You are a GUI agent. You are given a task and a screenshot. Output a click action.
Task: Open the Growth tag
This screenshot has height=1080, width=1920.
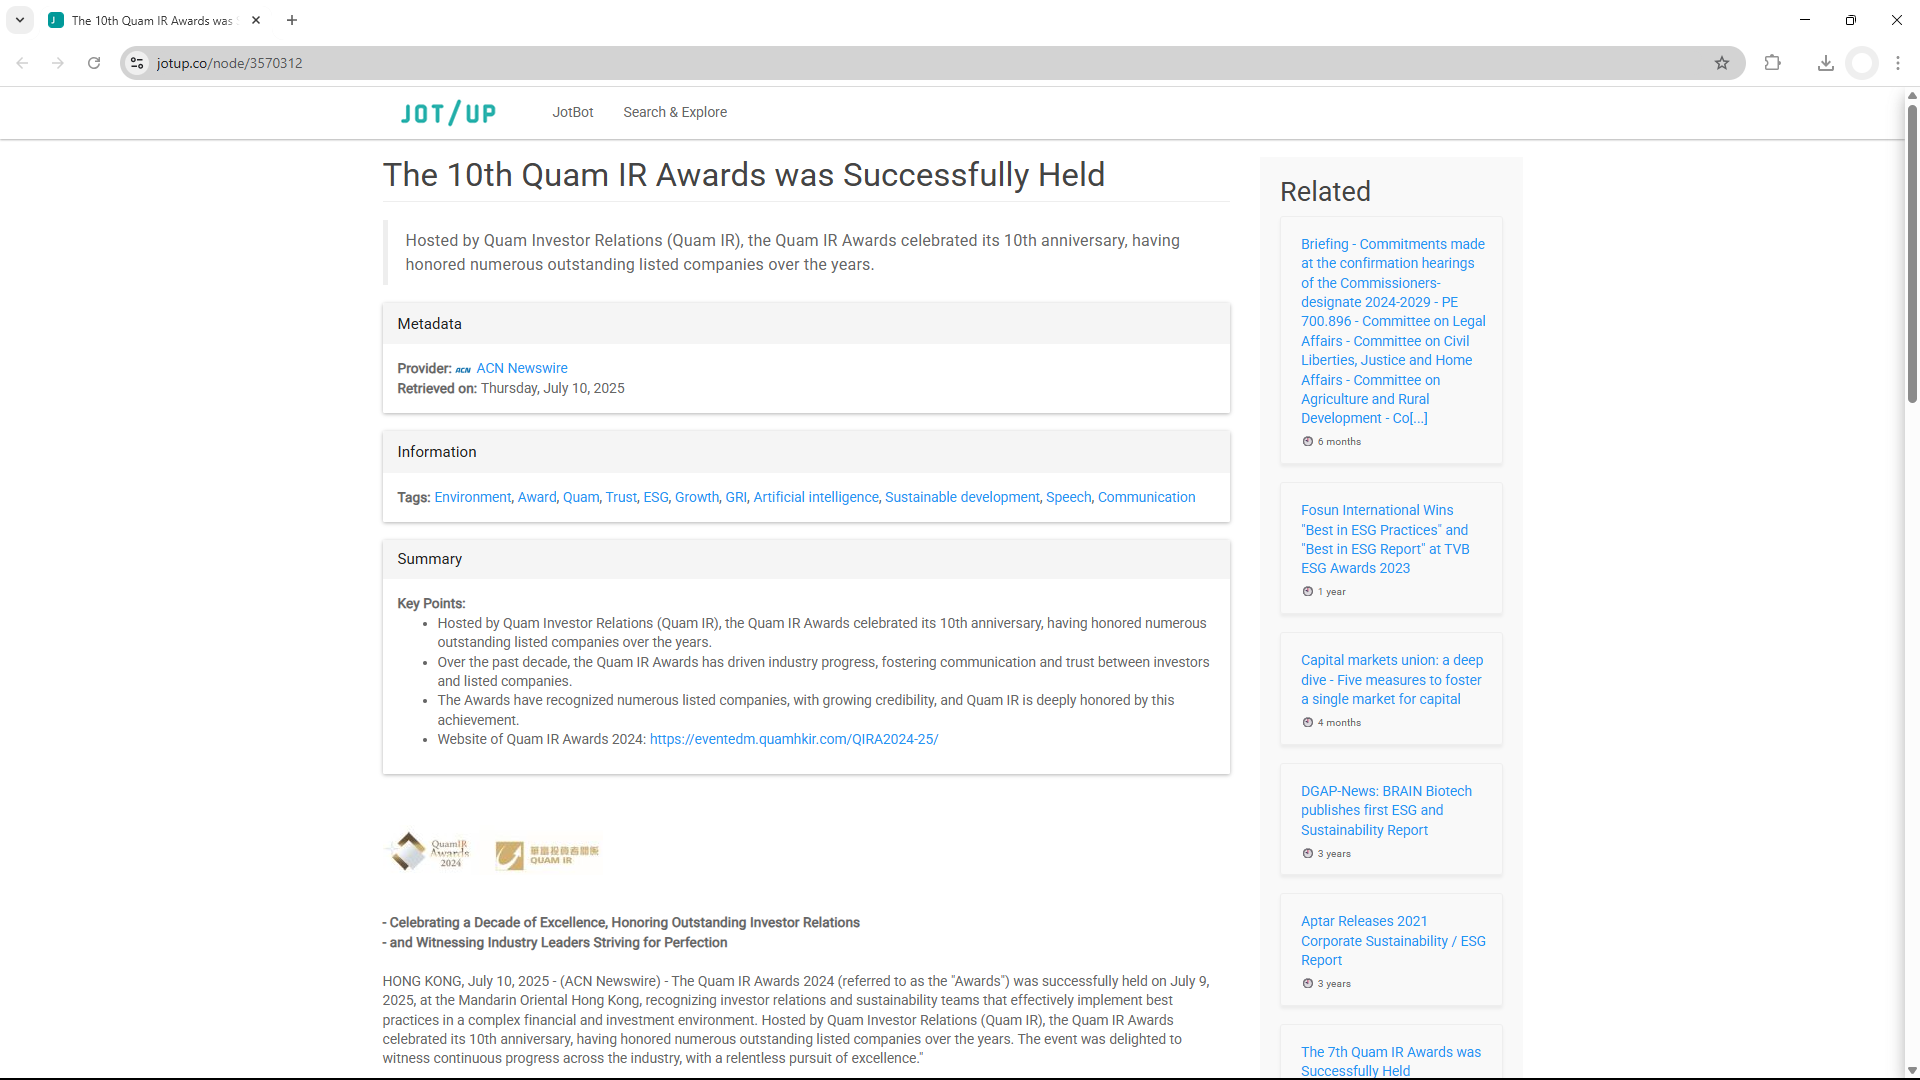pyautogui.click(x=697, y=497)
